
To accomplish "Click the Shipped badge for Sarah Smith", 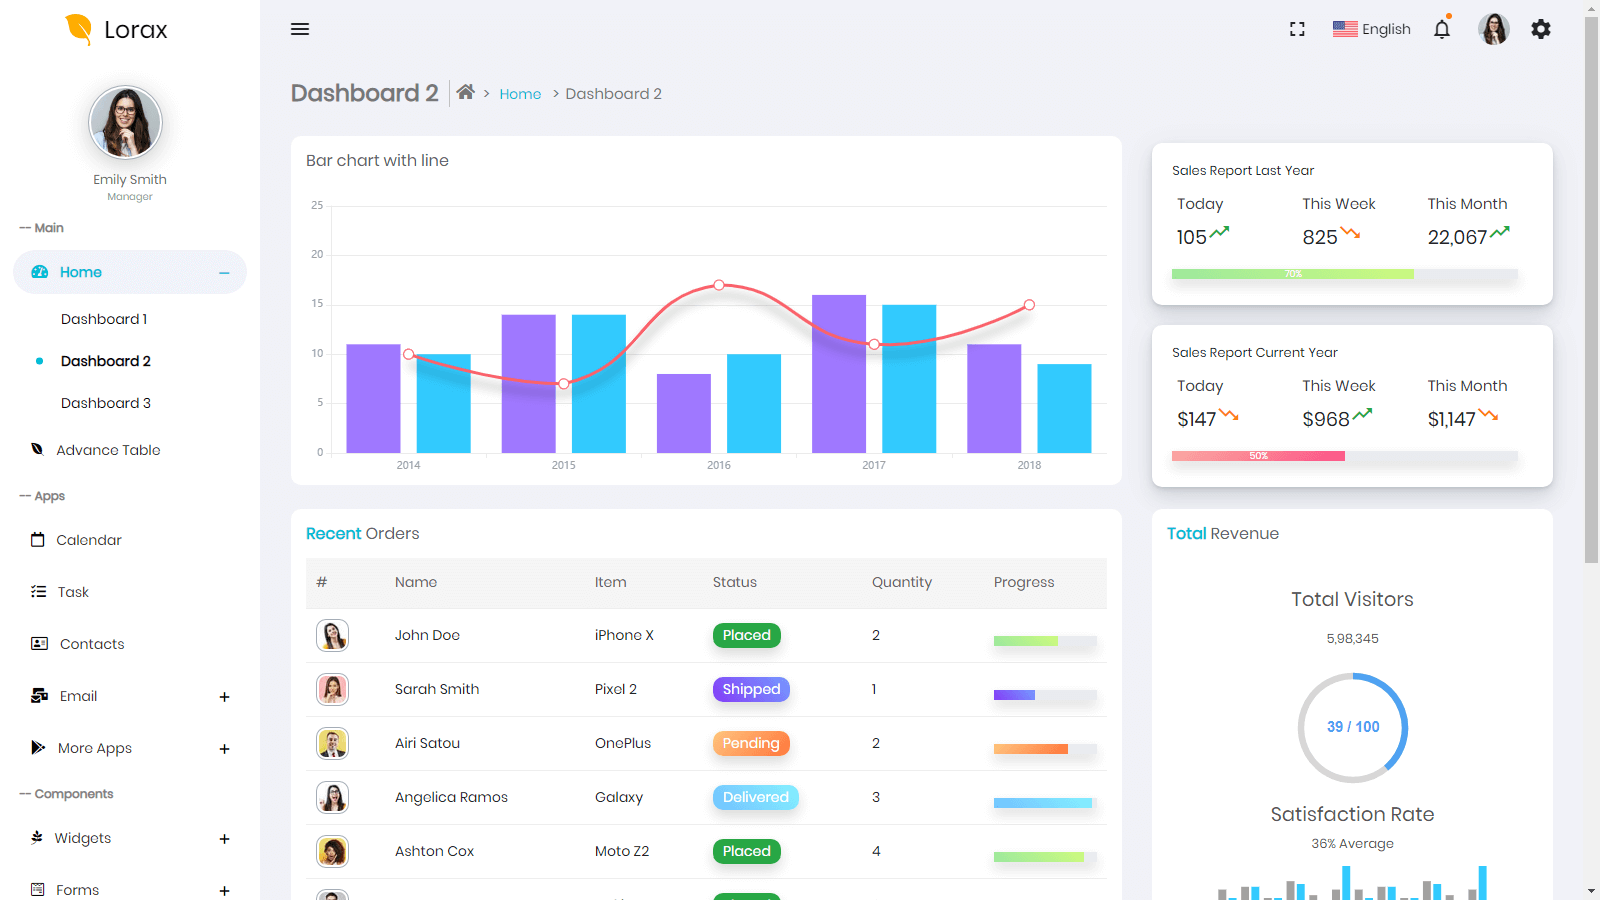I will (751, 689).
